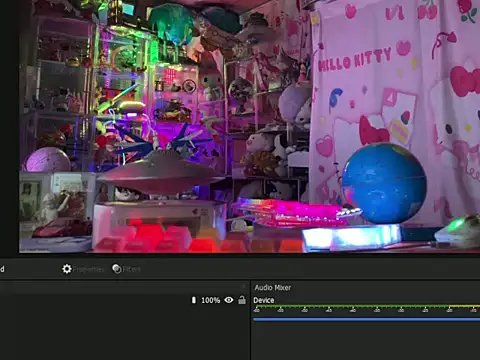Select the Device audio source label
This screenshot has width=480, height=360.
(x=264, y=300)
